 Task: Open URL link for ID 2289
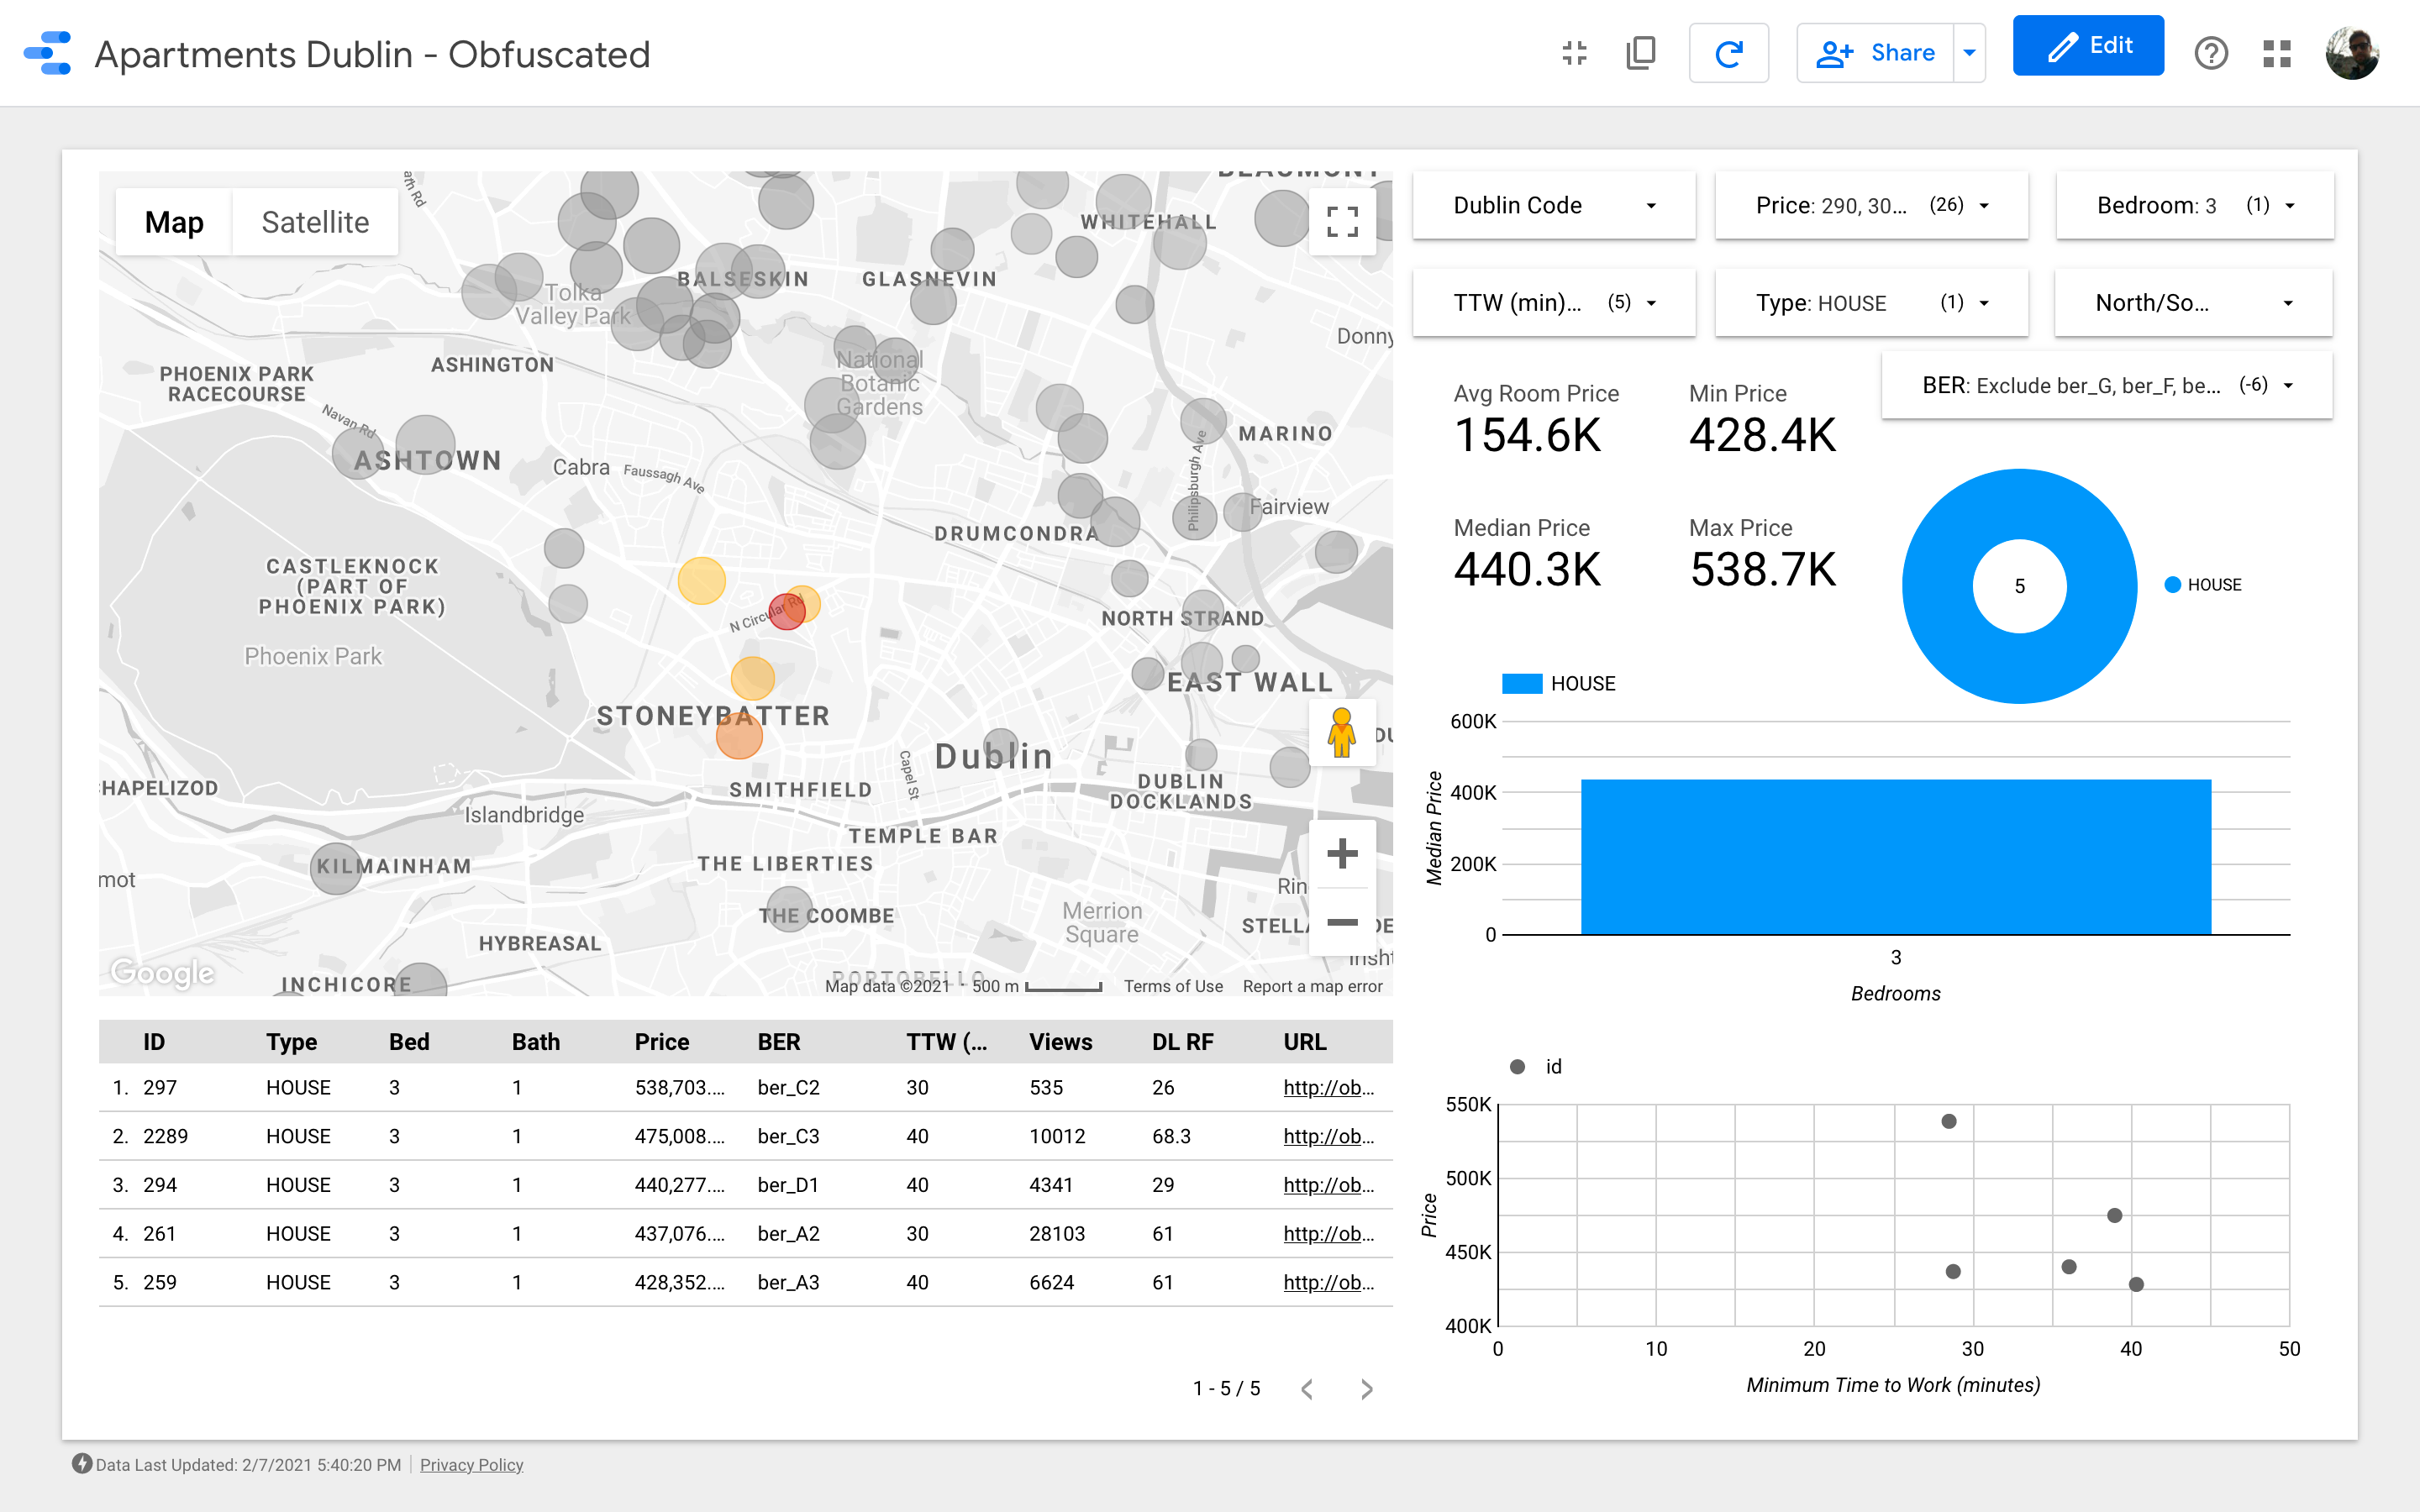[x=1329, y=1137]
